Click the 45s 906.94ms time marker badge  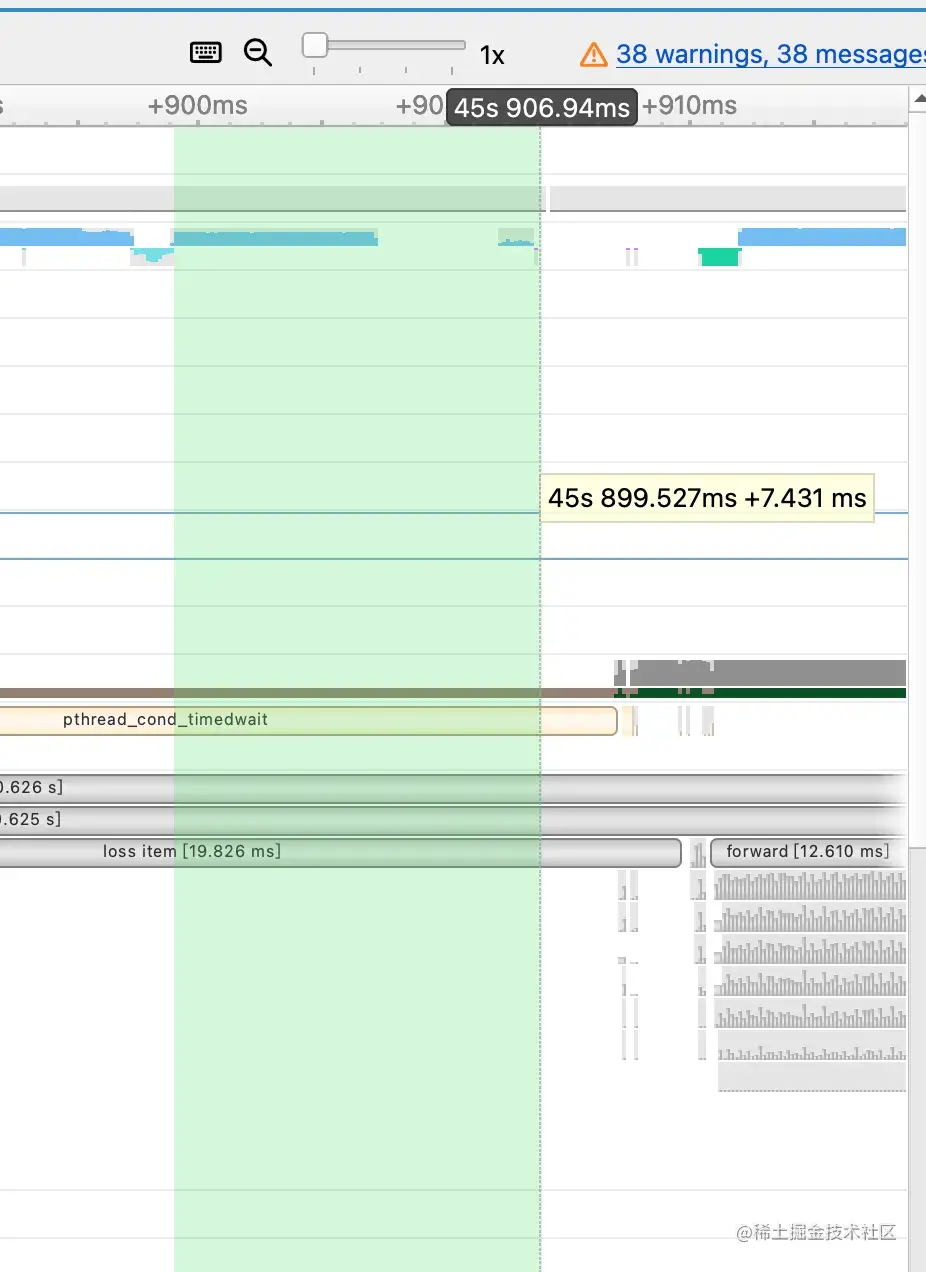pos(542,107)
